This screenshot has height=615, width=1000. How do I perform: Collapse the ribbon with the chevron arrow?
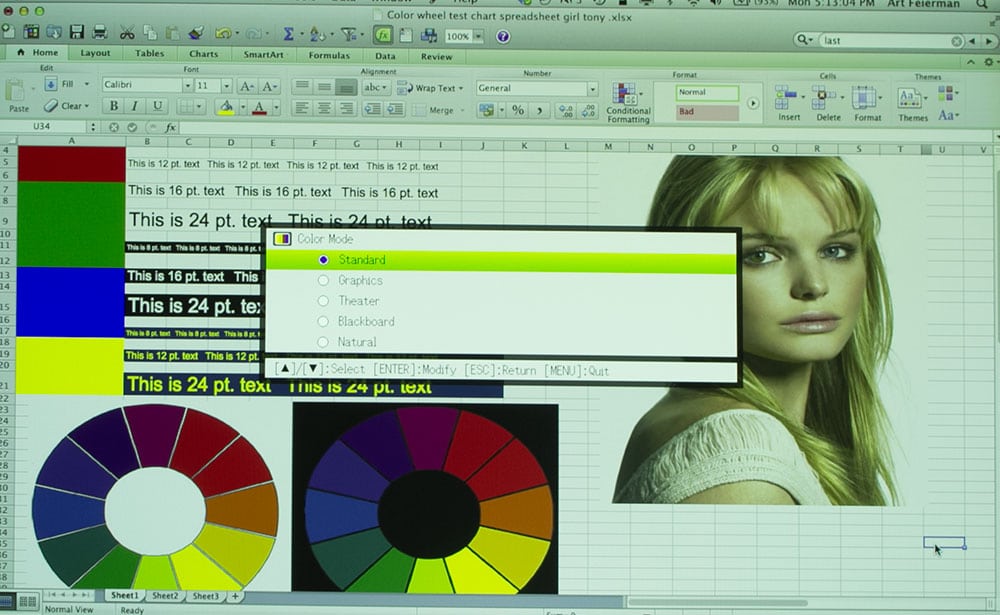tap(970, 62)
